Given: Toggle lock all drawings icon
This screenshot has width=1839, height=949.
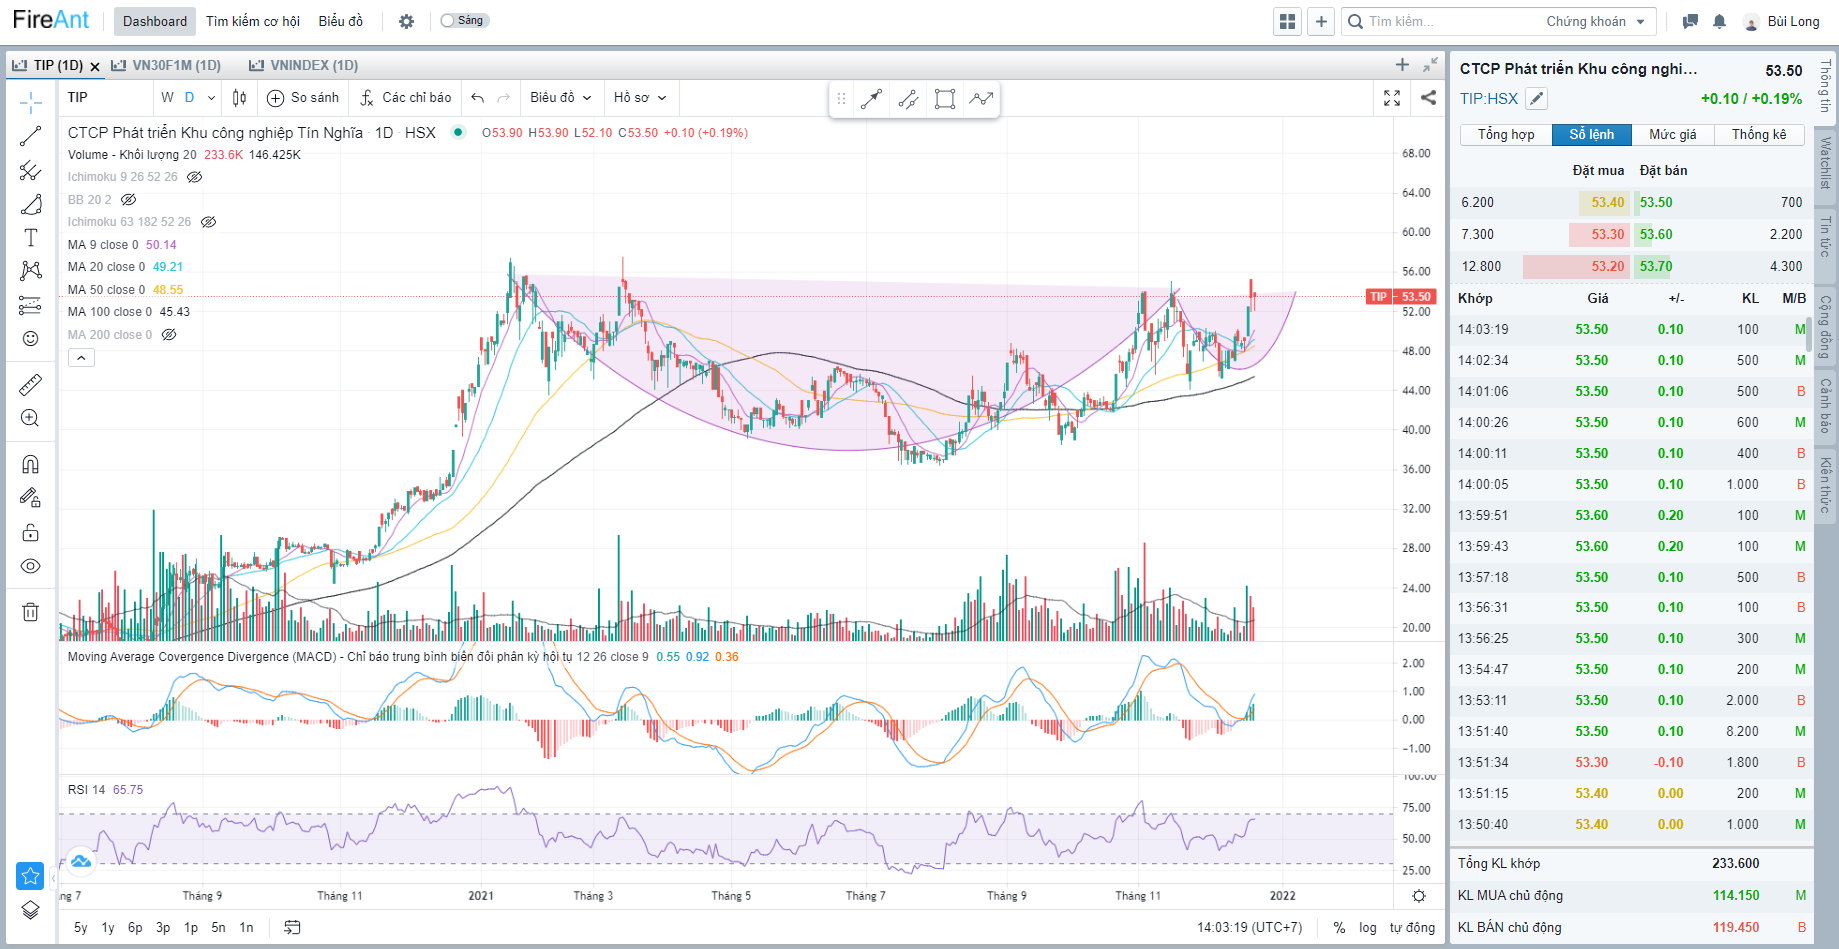Looking at the screenshot, I should point(30,532).
